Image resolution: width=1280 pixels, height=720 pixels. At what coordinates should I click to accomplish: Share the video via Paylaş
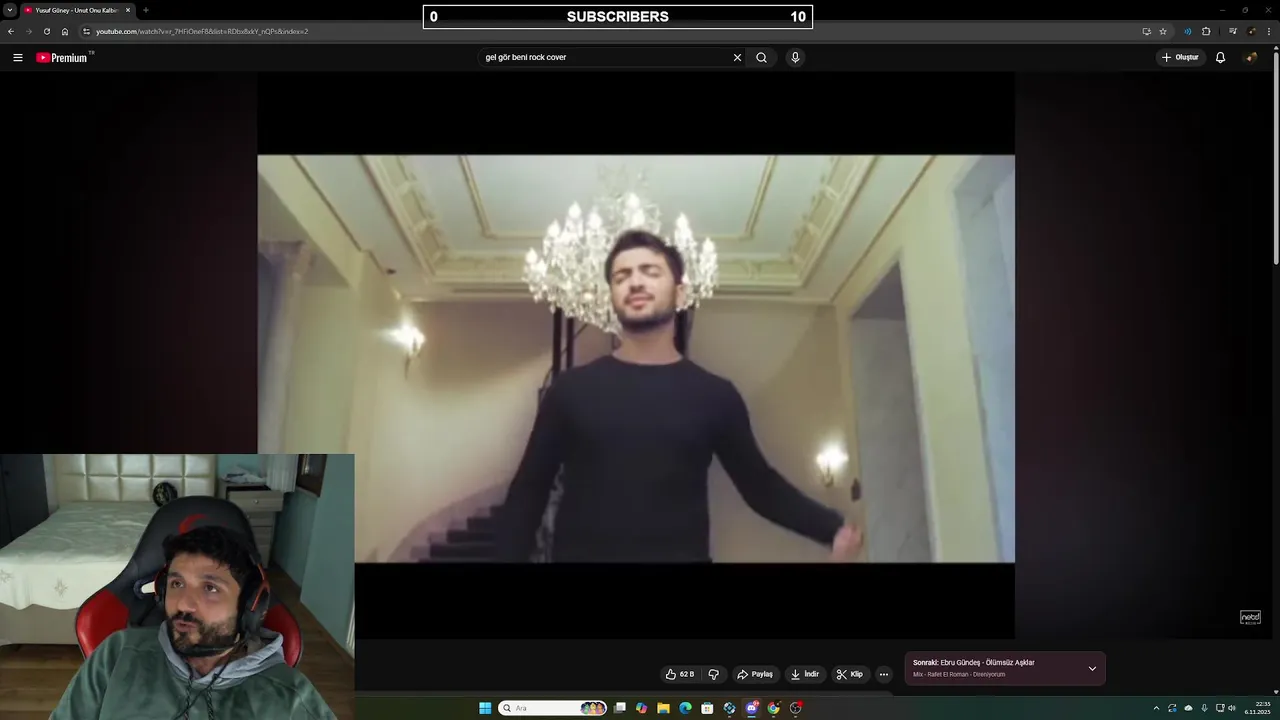(755, 674)
